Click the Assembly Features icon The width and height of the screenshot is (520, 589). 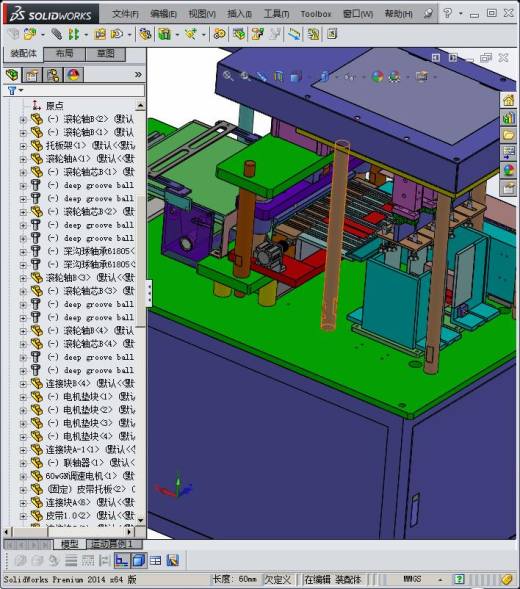(x=164, y=35)
